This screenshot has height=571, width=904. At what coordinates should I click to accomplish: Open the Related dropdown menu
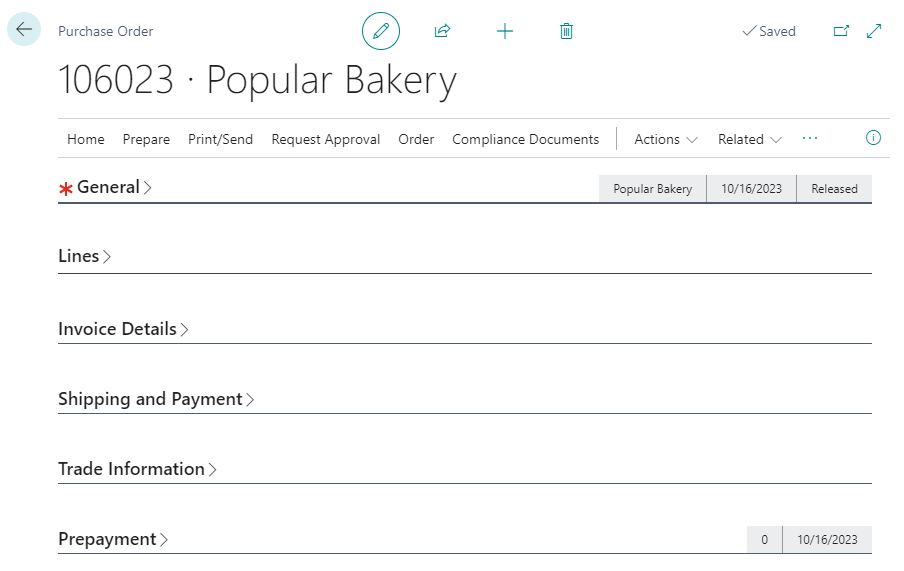click(749, 139)
